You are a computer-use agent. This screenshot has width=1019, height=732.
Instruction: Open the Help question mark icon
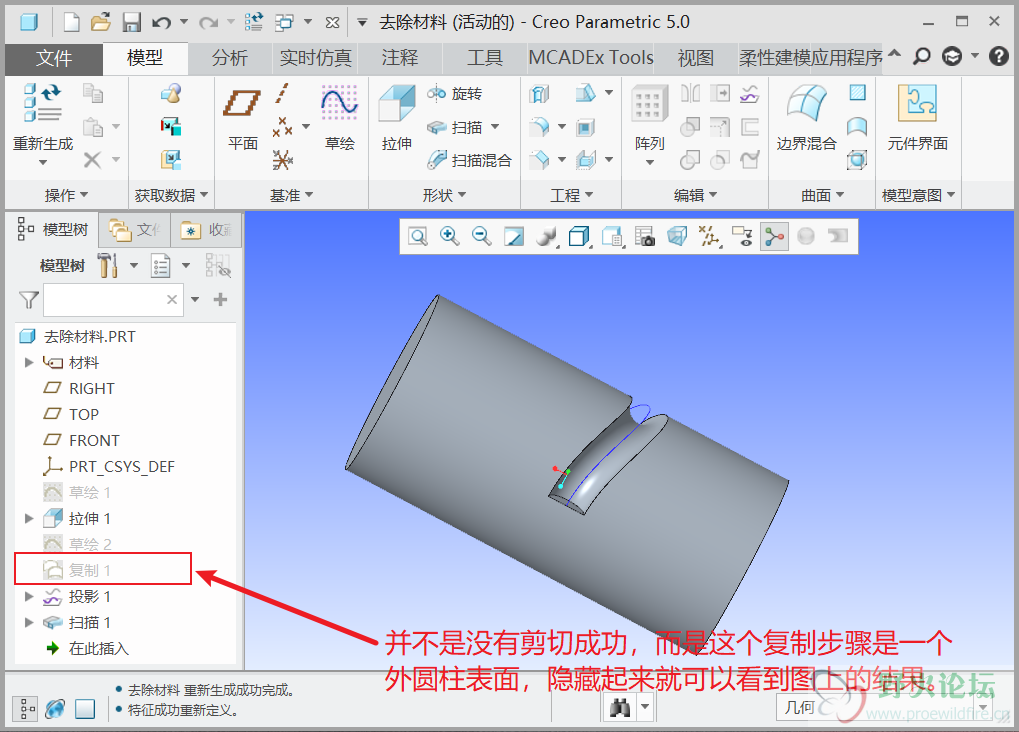998,57
